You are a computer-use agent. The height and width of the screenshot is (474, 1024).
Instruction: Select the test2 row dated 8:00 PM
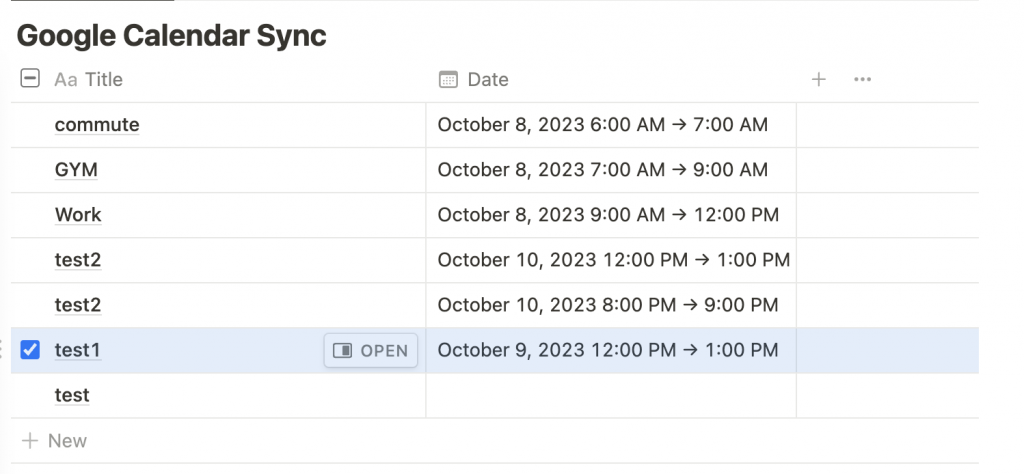click(78, 305)
